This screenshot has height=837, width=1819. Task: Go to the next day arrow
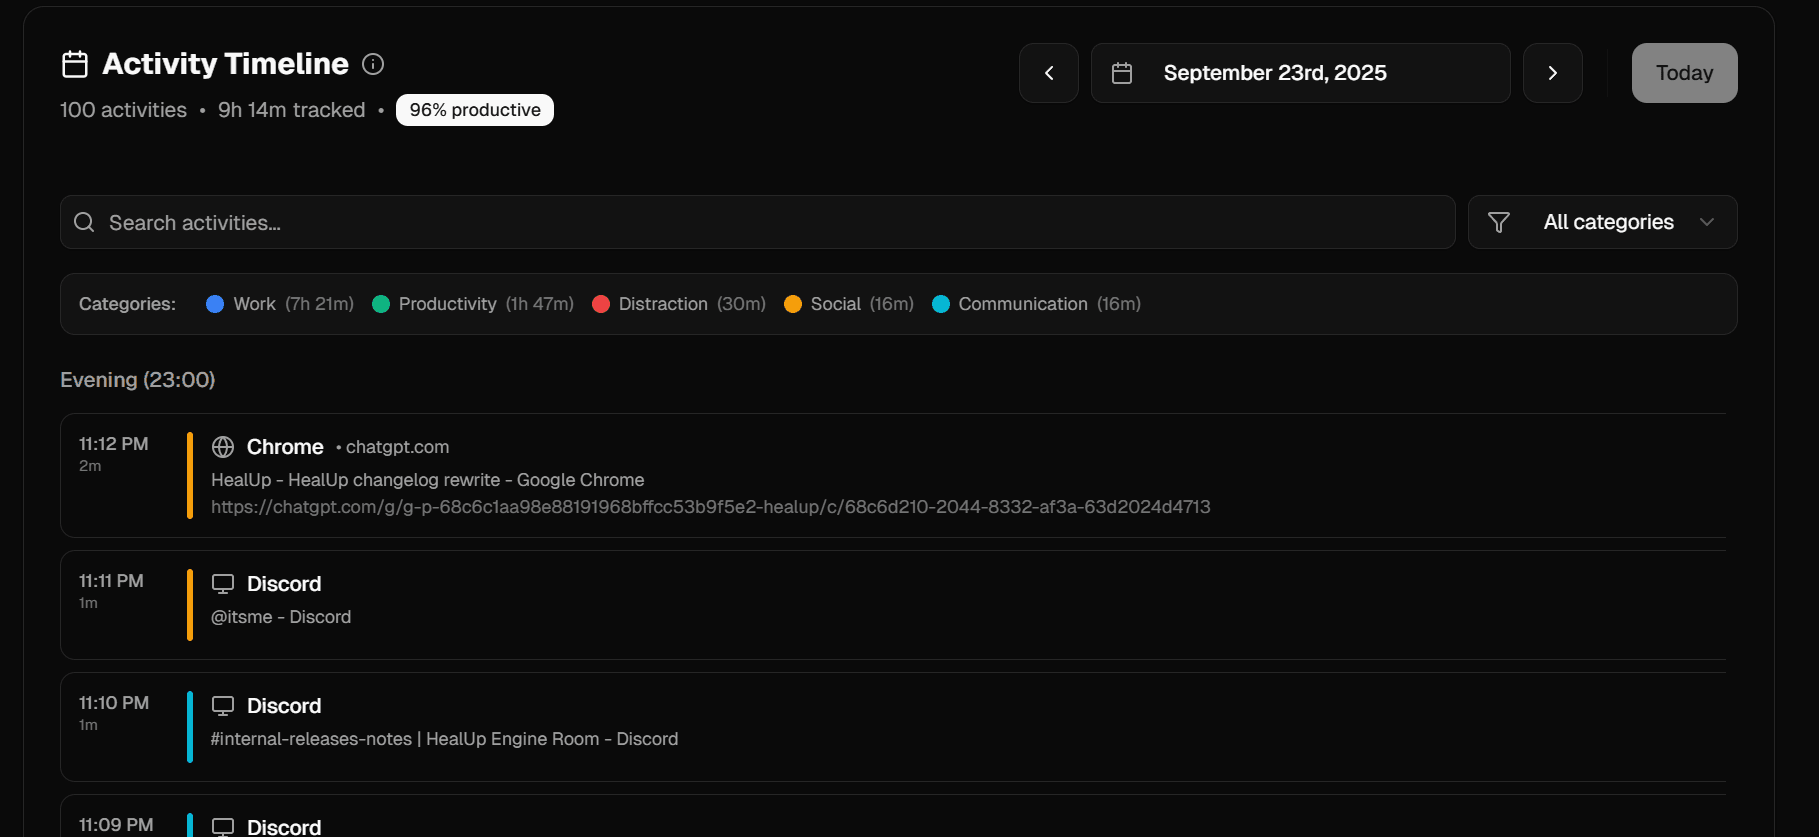tap(1552, 73)
